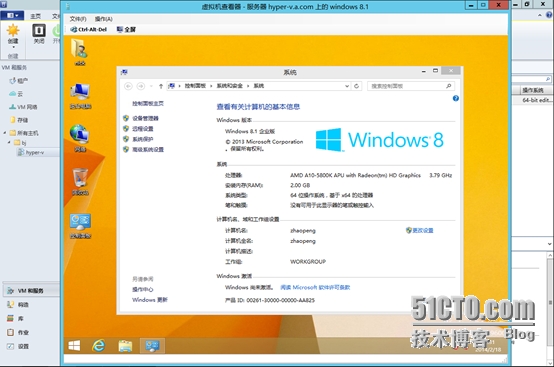Open 远程设置 link
Screen dimensions: 554x367
pyautogui.click(x=143, y=129)
